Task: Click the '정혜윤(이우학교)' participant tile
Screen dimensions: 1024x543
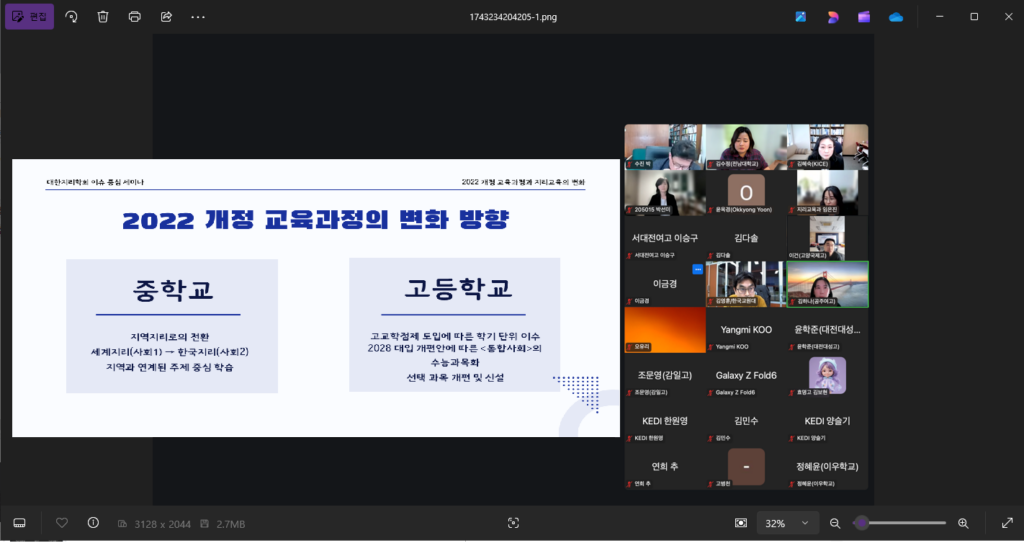Action: point(827,467)
